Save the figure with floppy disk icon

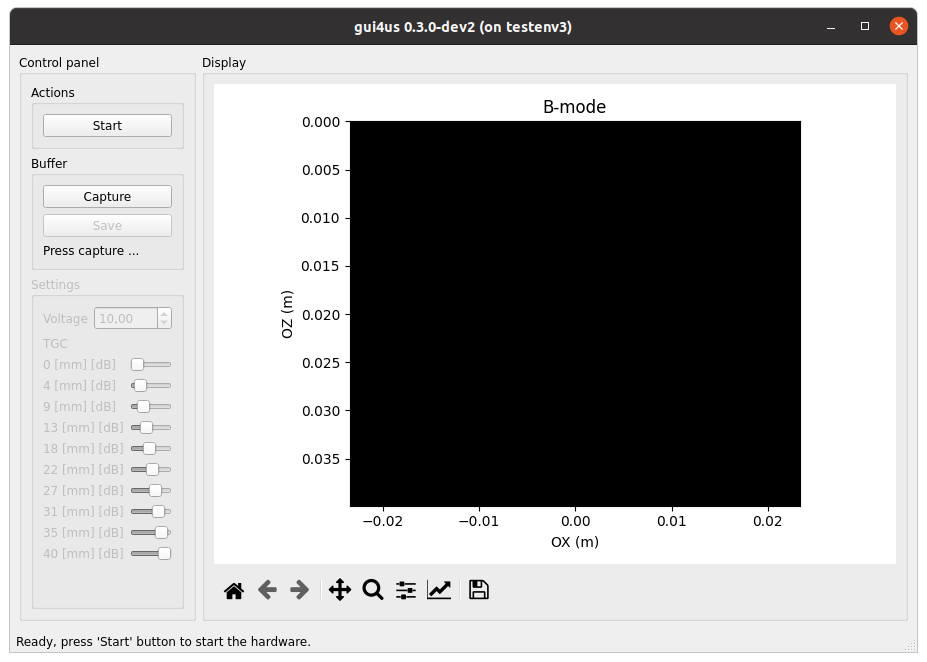click(479, 590)
